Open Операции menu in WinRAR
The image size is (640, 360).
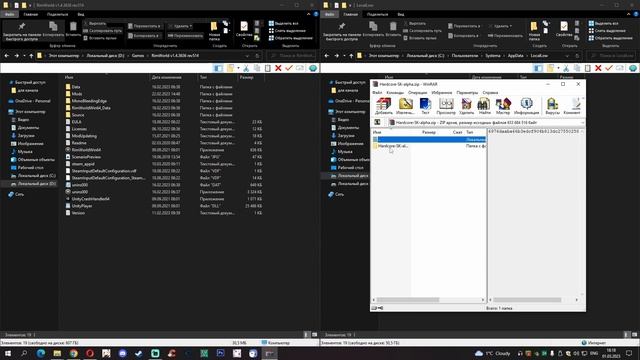tap(417, 93)
